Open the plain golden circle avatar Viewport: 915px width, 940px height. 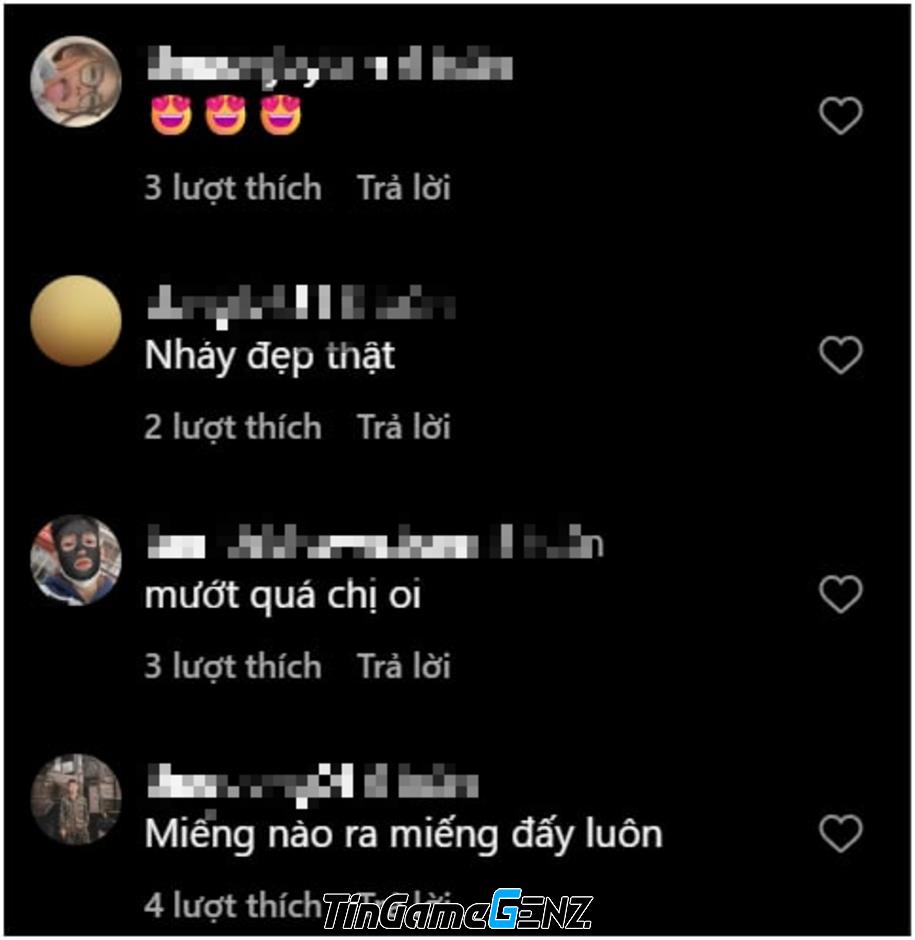76,321
